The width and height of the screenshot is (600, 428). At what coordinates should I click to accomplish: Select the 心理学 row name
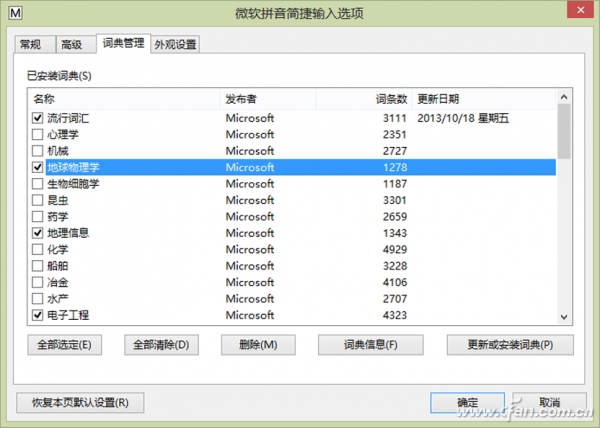[x=63, y=135]
